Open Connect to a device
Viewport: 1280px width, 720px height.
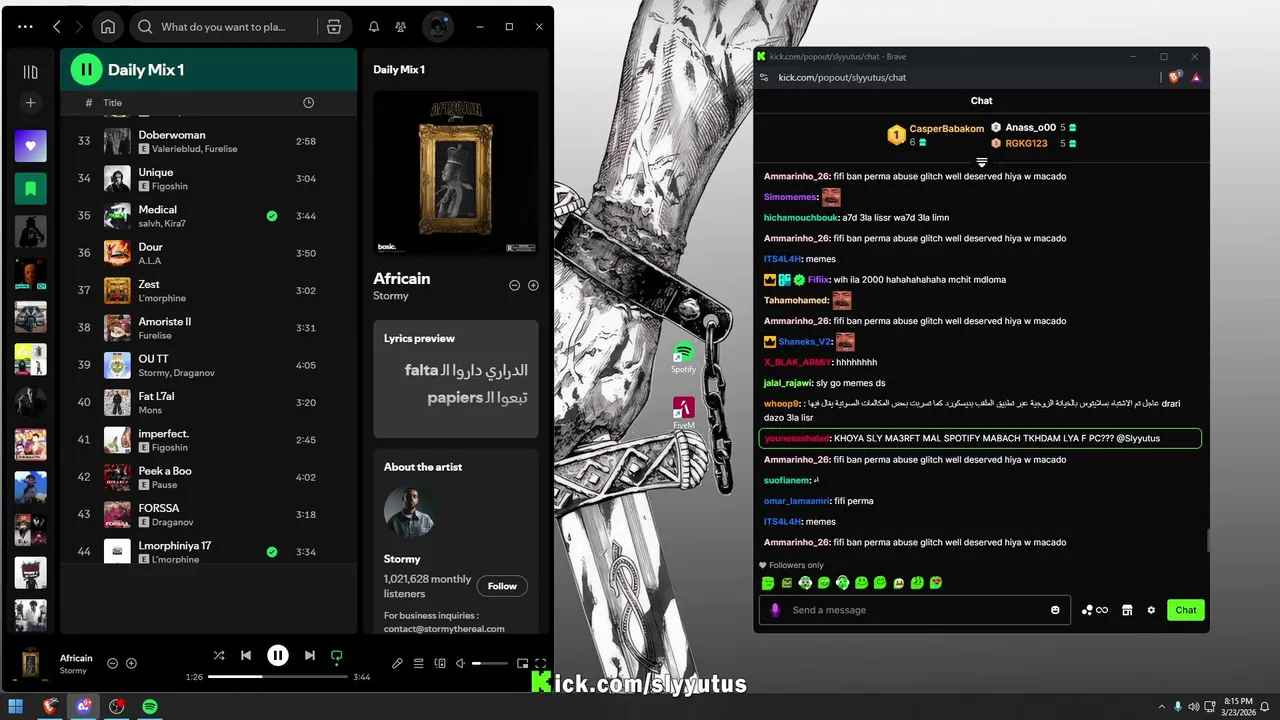pos(440,663)
